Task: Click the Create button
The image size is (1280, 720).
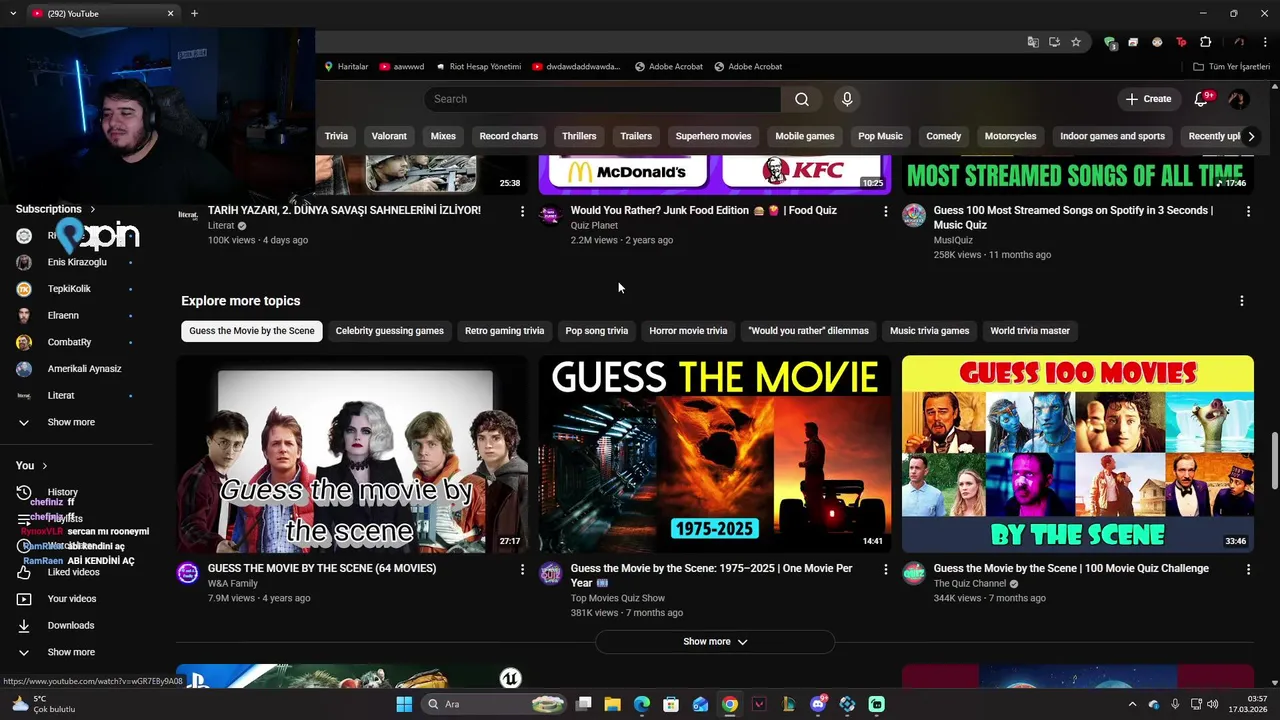Action: coord(1148,99)
